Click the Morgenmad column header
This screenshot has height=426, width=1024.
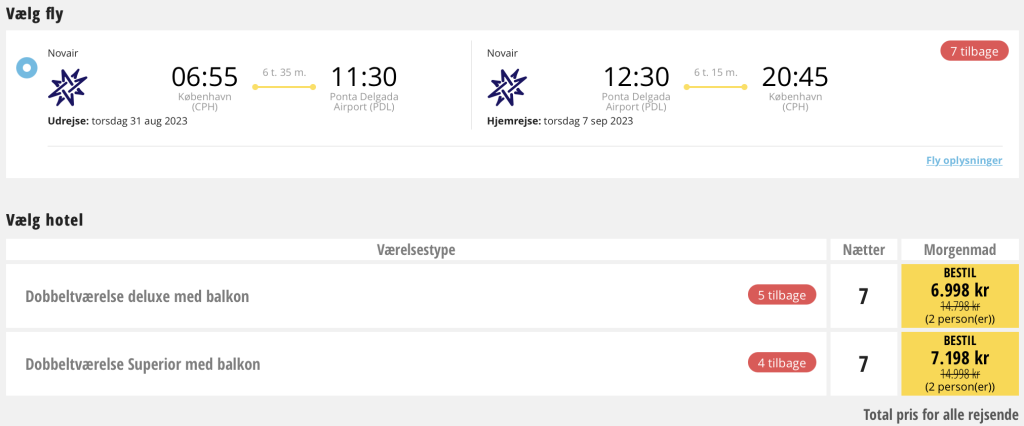point(959,249)
